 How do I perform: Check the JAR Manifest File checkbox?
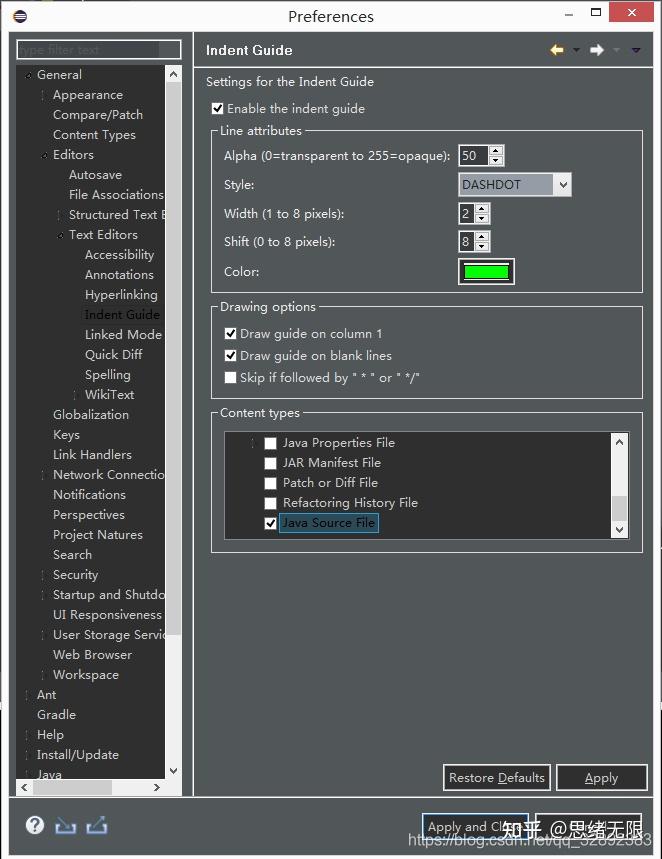(x=270, y=463)
